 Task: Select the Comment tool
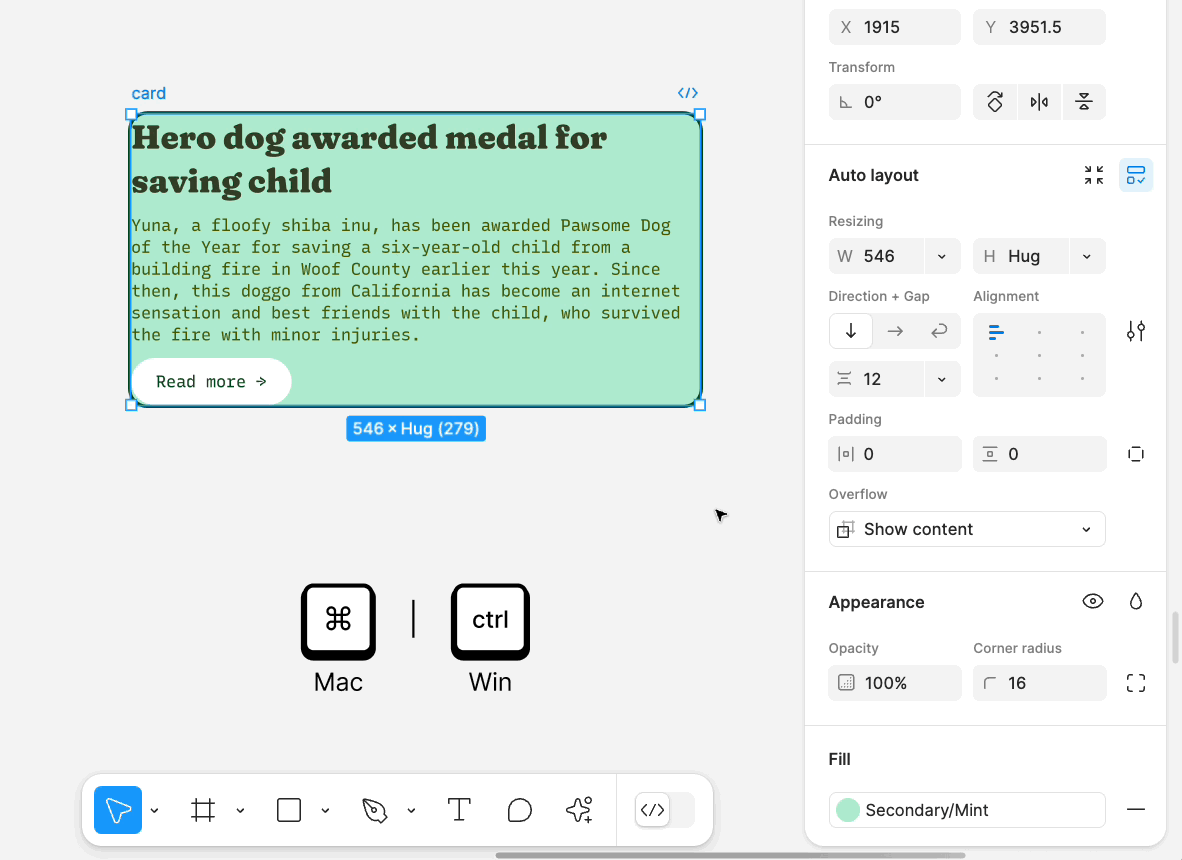tap(519, 810)
